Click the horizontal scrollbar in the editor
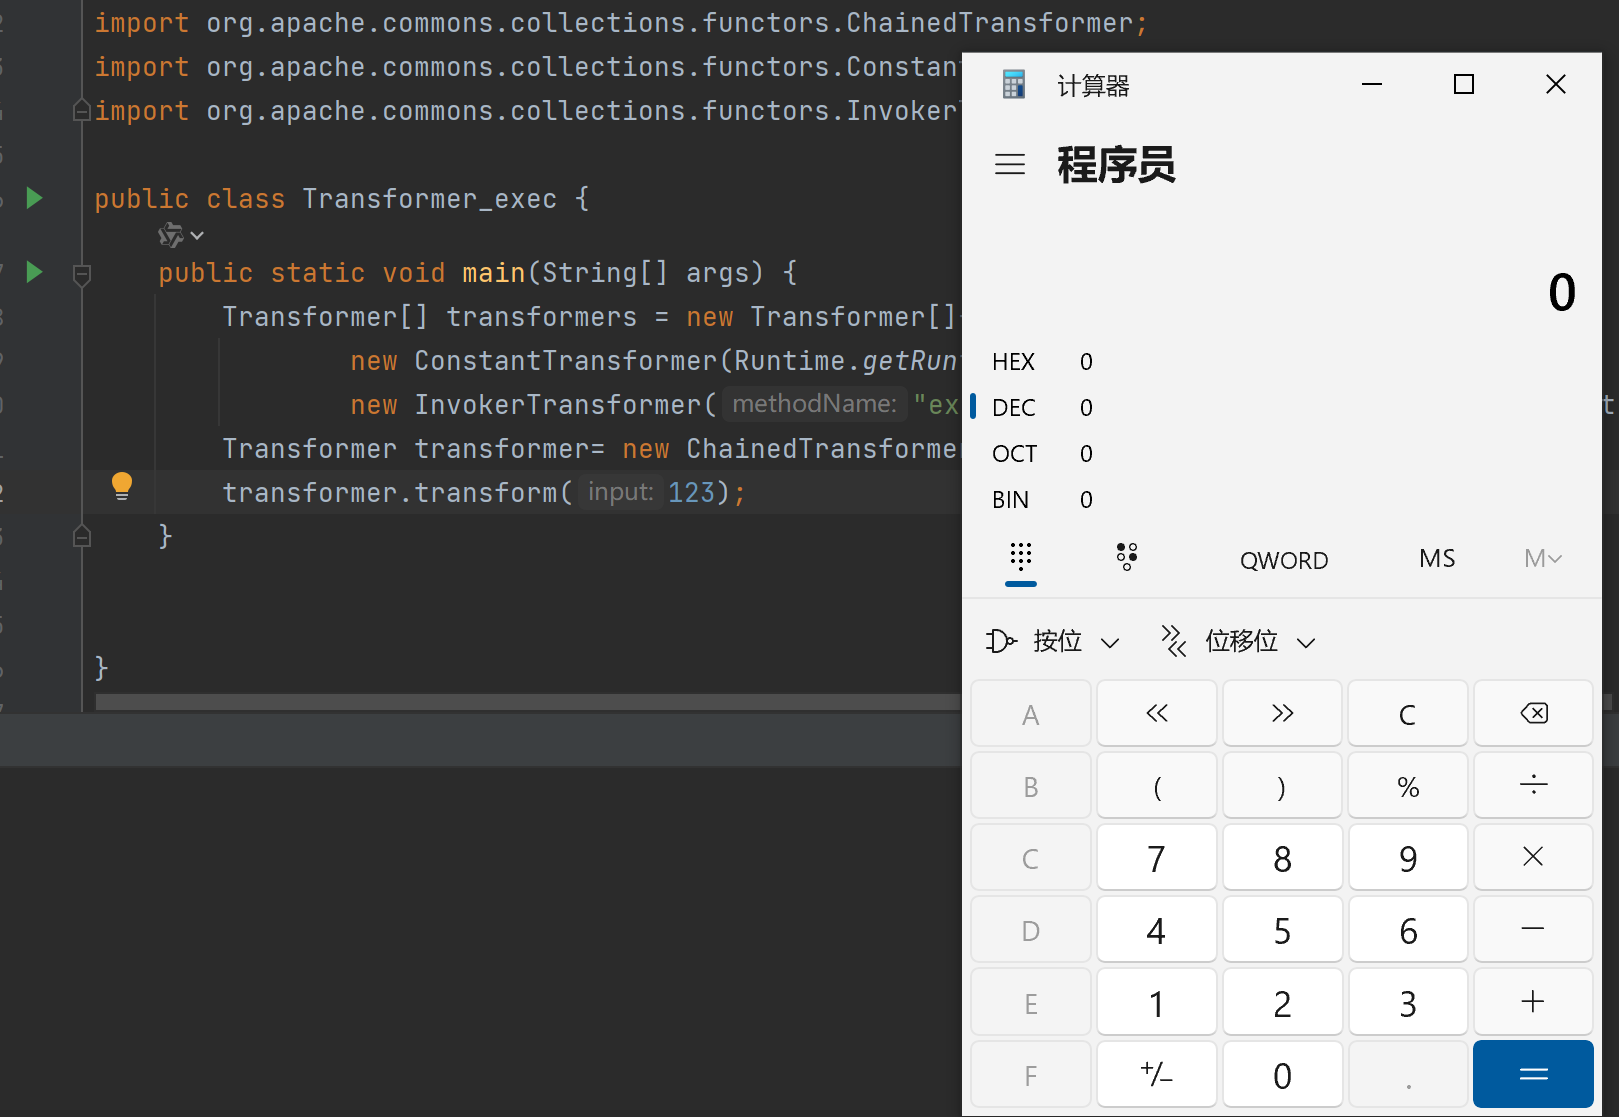 (528, 702)
